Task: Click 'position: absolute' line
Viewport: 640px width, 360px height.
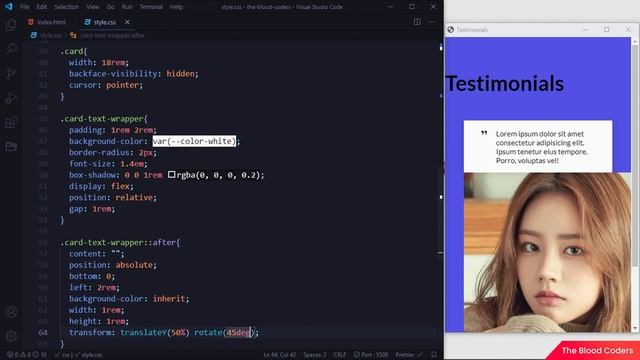Action: pyautogui.click(x=113, y=265)
